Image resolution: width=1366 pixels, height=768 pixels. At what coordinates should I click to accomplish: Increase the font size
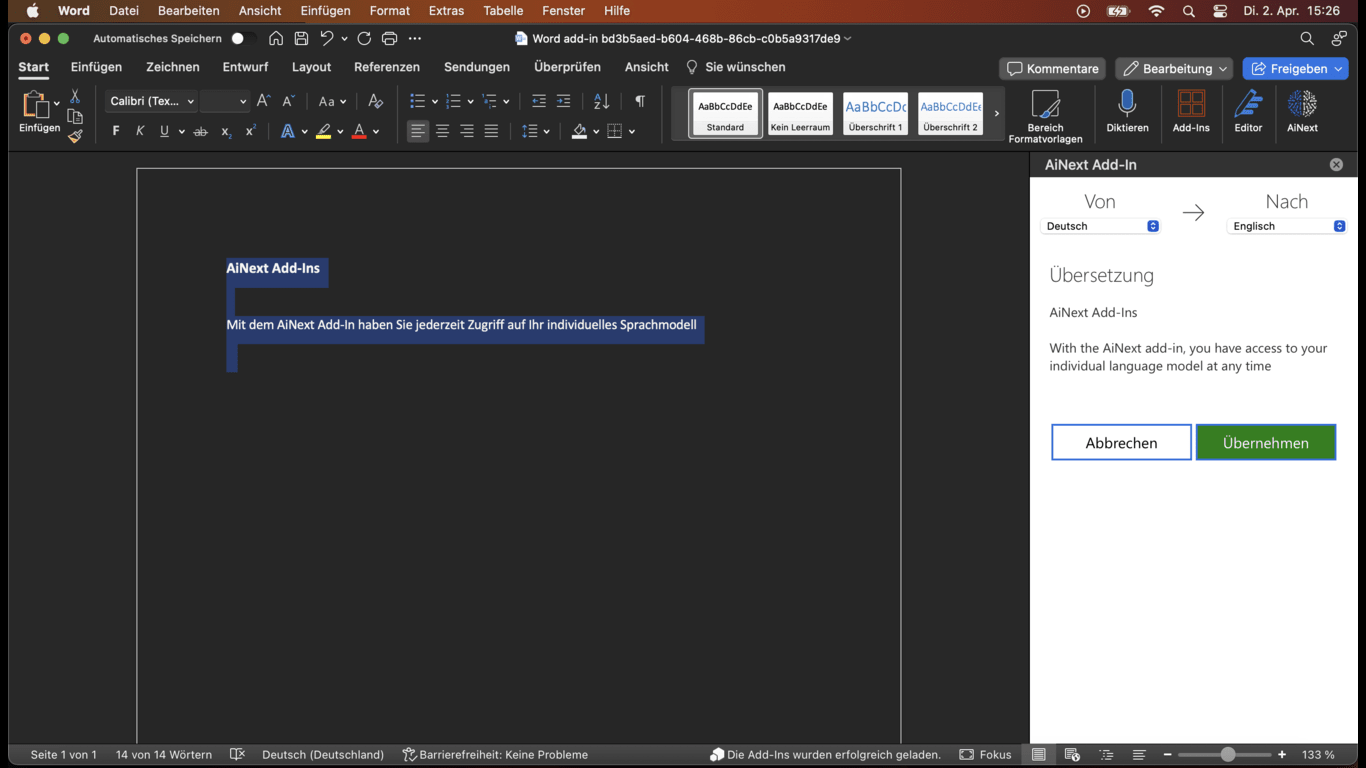point(264,101)
